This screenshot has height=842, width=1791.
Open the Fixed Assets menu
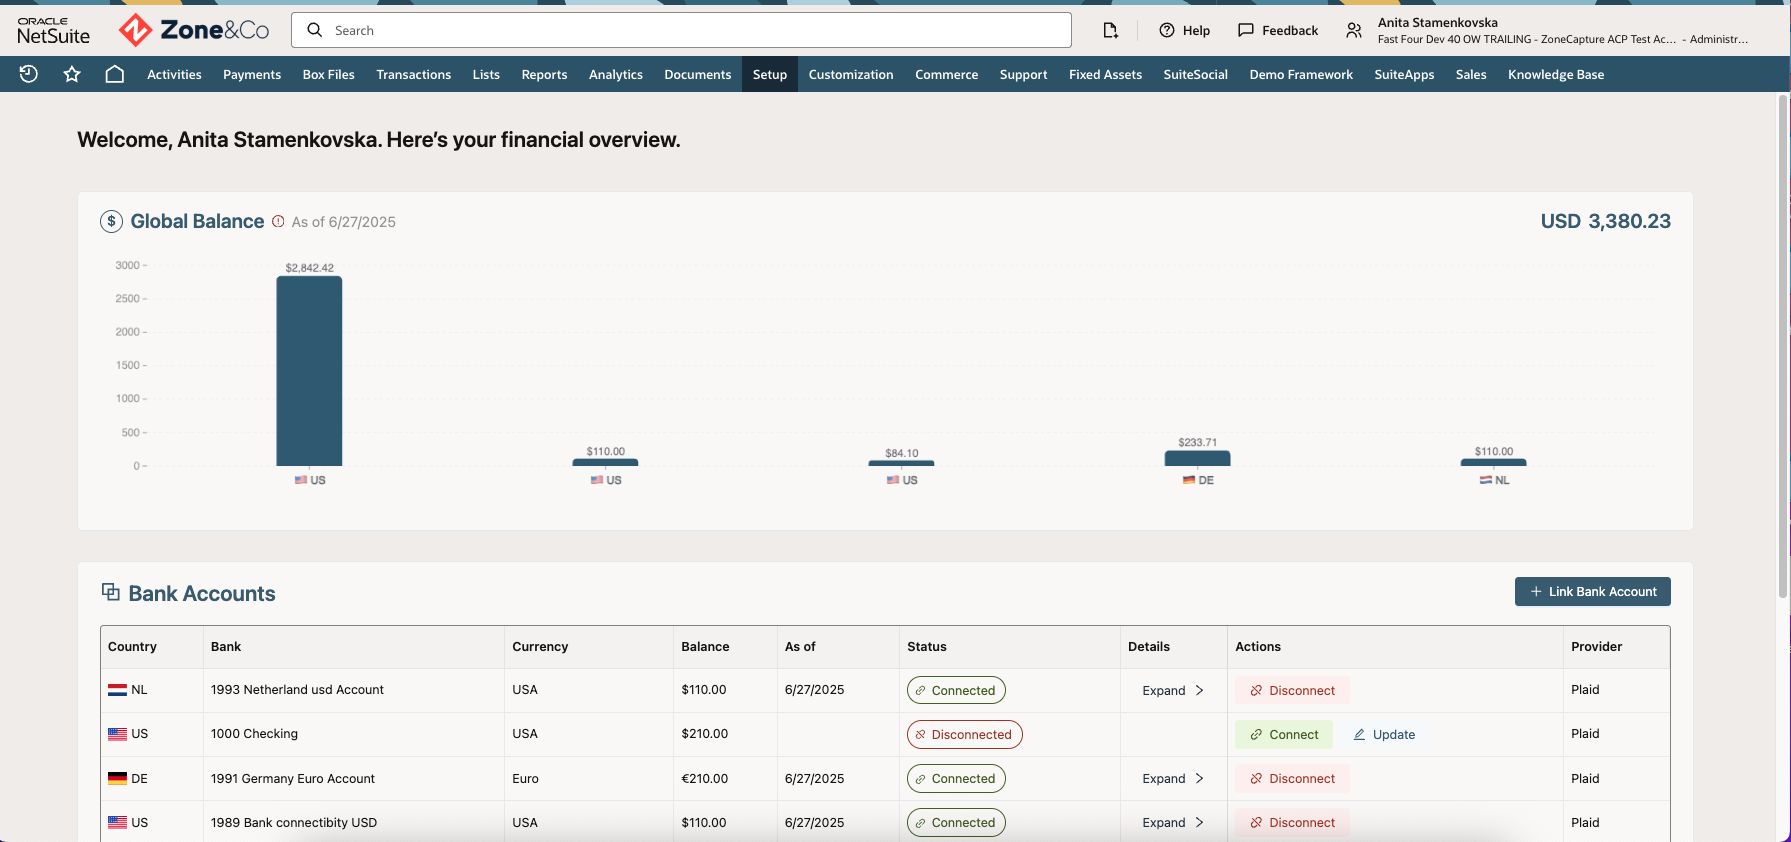click(1105, 74)
